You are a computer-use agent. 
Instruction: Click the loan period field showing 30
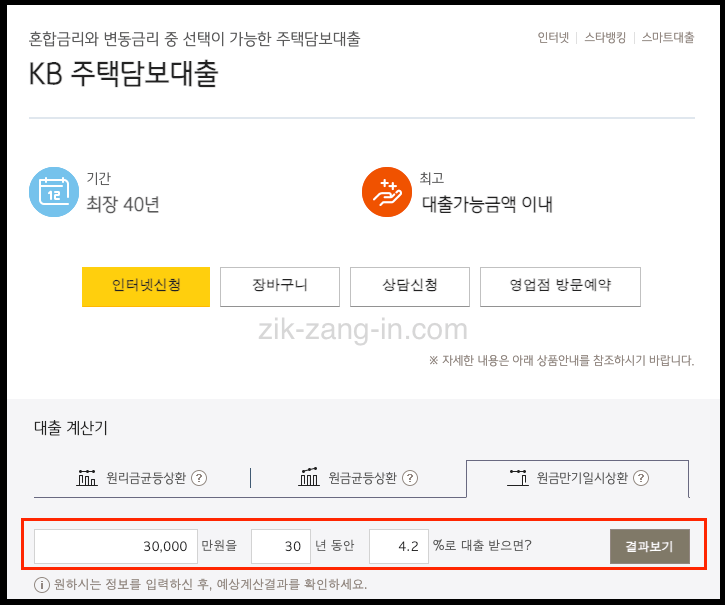point(281,546)
